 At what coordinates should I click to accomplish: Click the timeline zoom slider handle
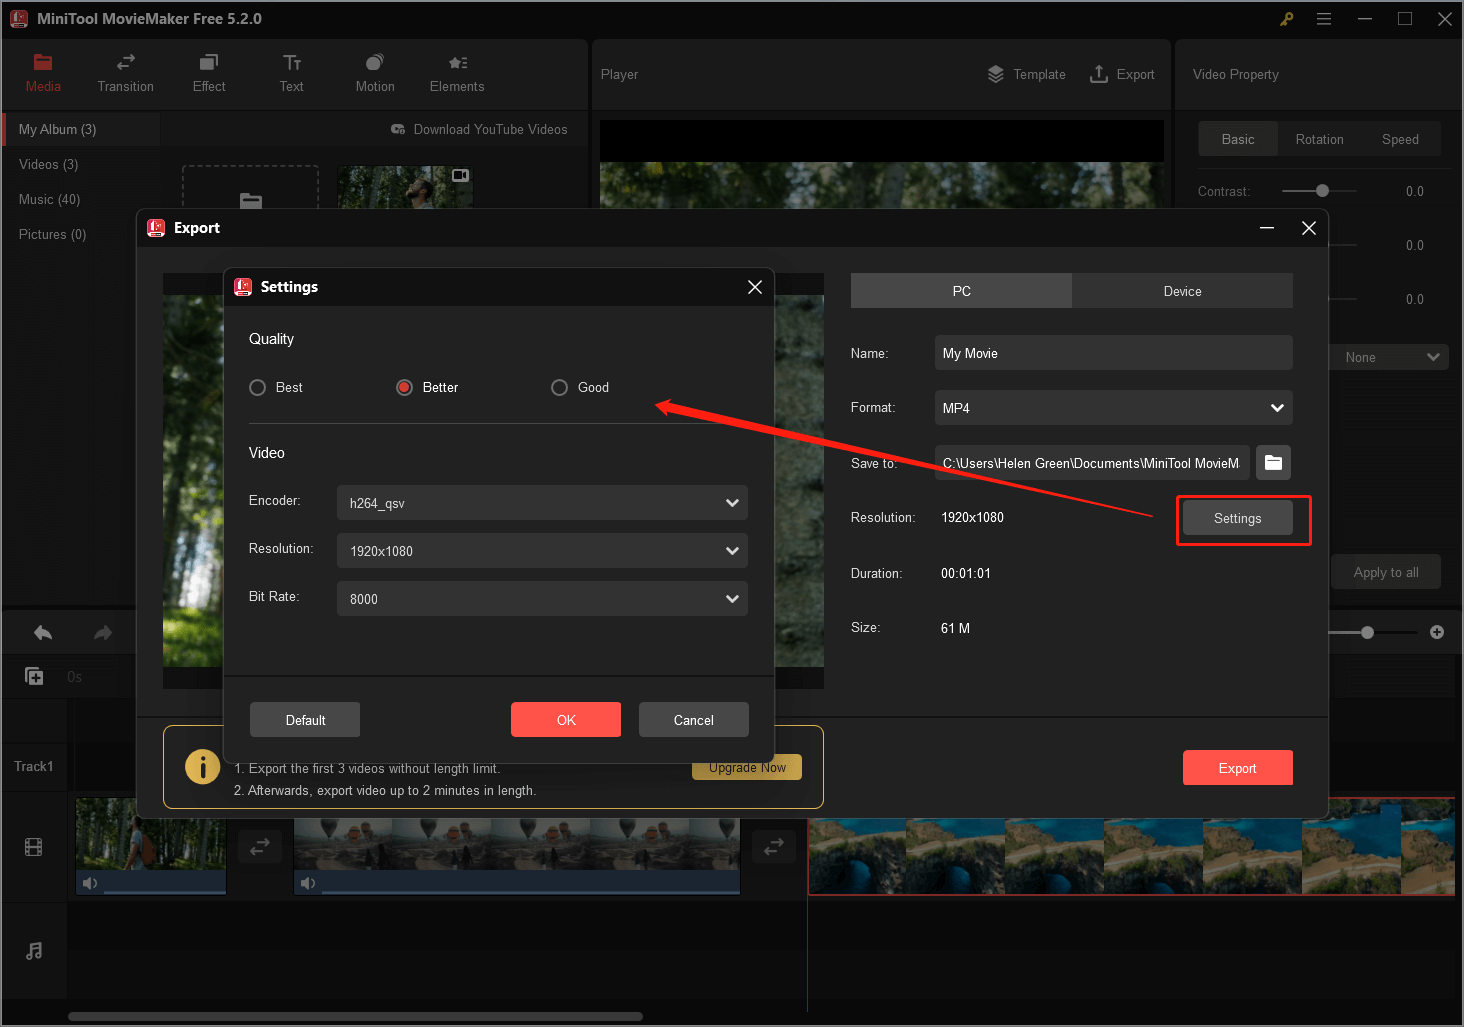pos(1367,632)
